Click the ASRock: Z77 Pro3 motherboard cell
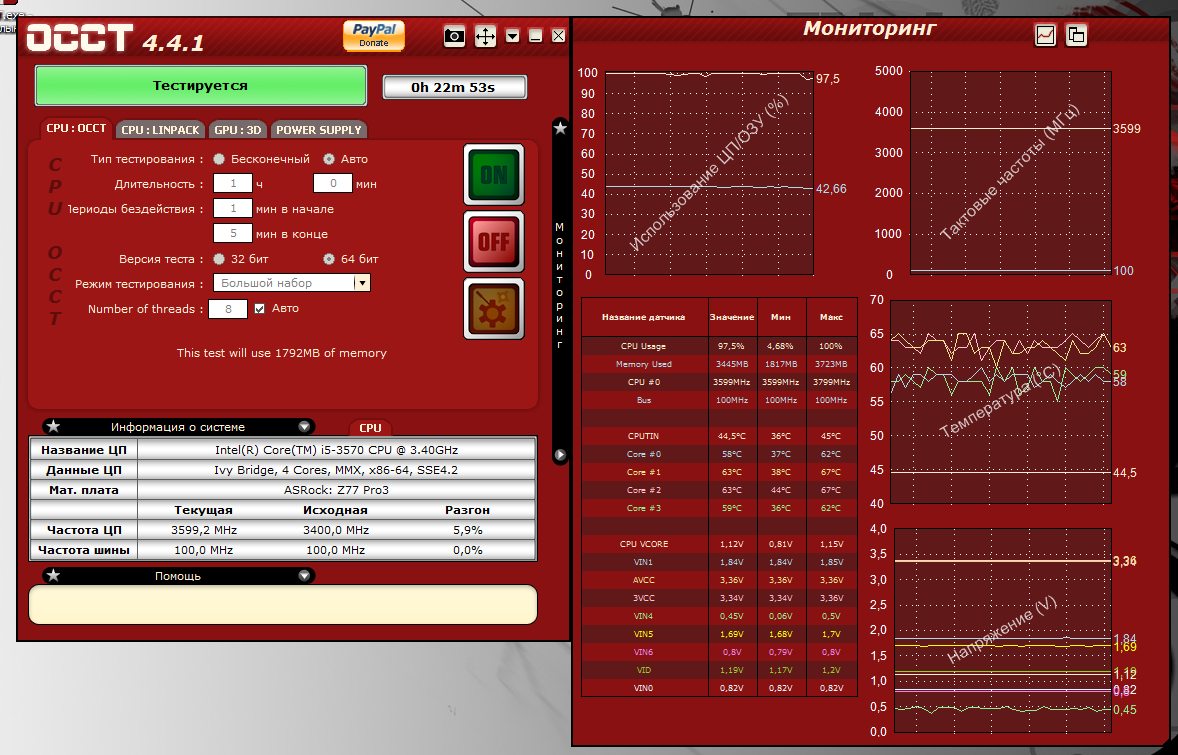The height and width of the screenshot is (755, 1178). coord(337,490)
